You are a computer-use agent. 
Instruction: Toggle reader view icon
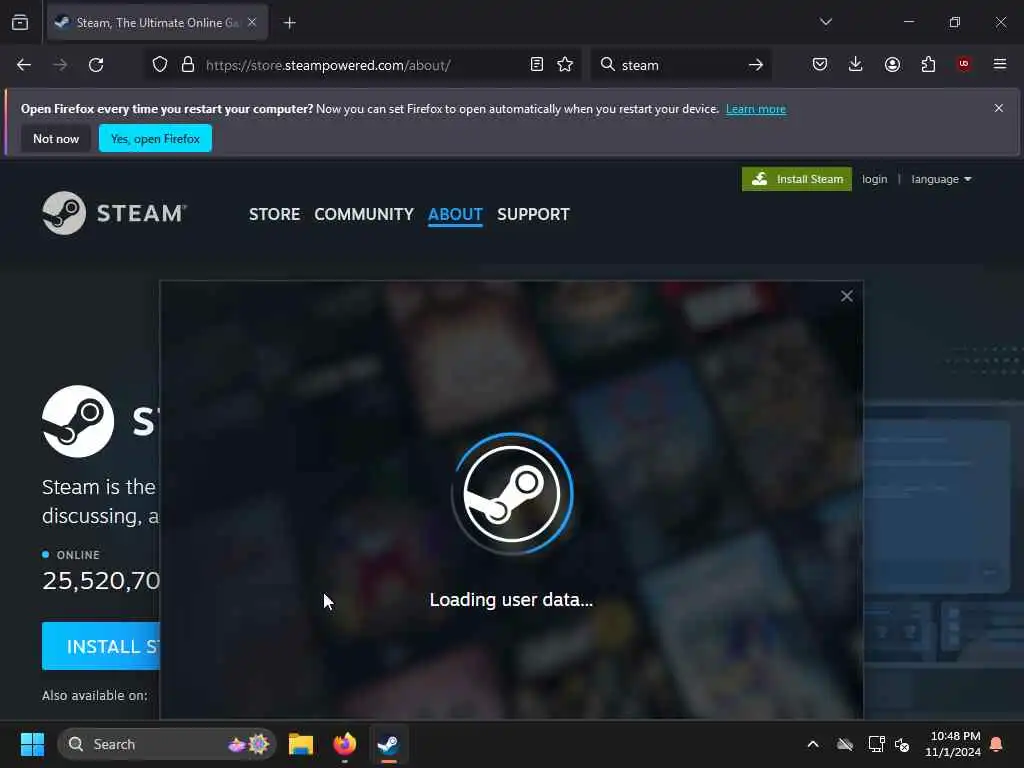(536, 65)
